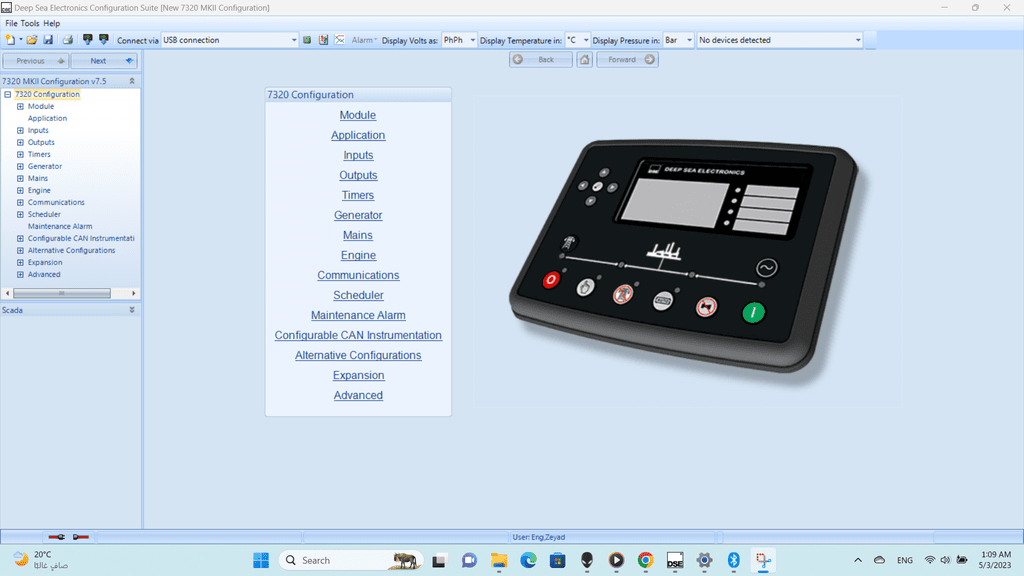Open the Scheduler link in the center list
The width and height of the screenshot is (1024, 576).
pyautogui.click(x=358, y=295)
